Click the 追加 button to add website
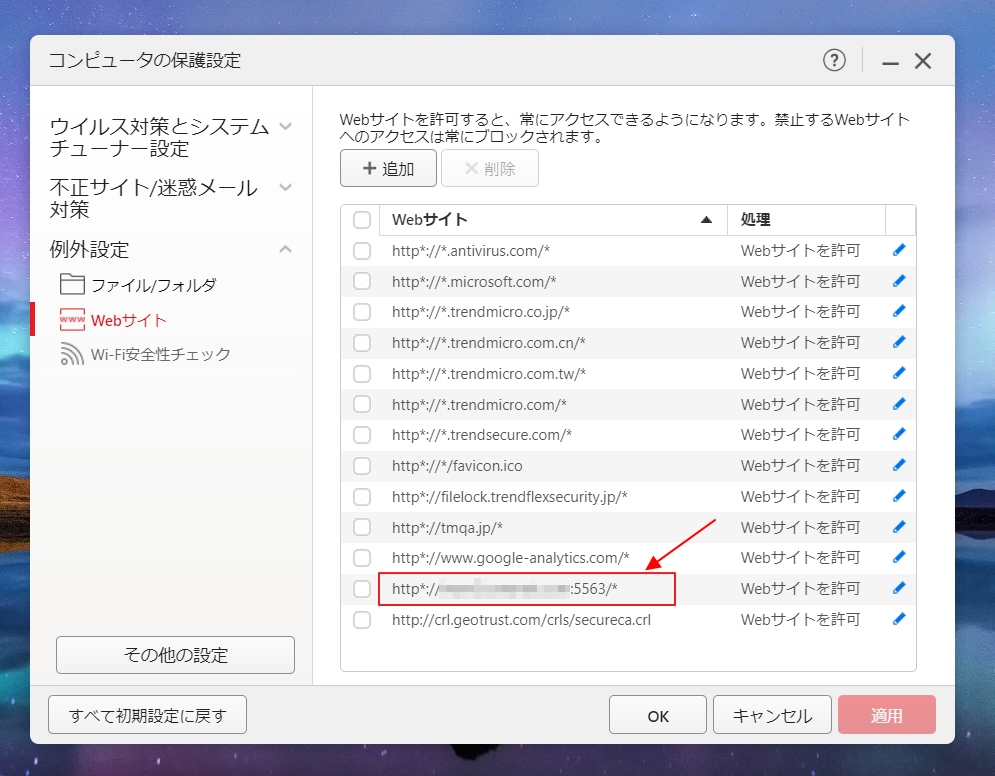Viewport: 995px width, 776px height. click(x=388, y=169)
